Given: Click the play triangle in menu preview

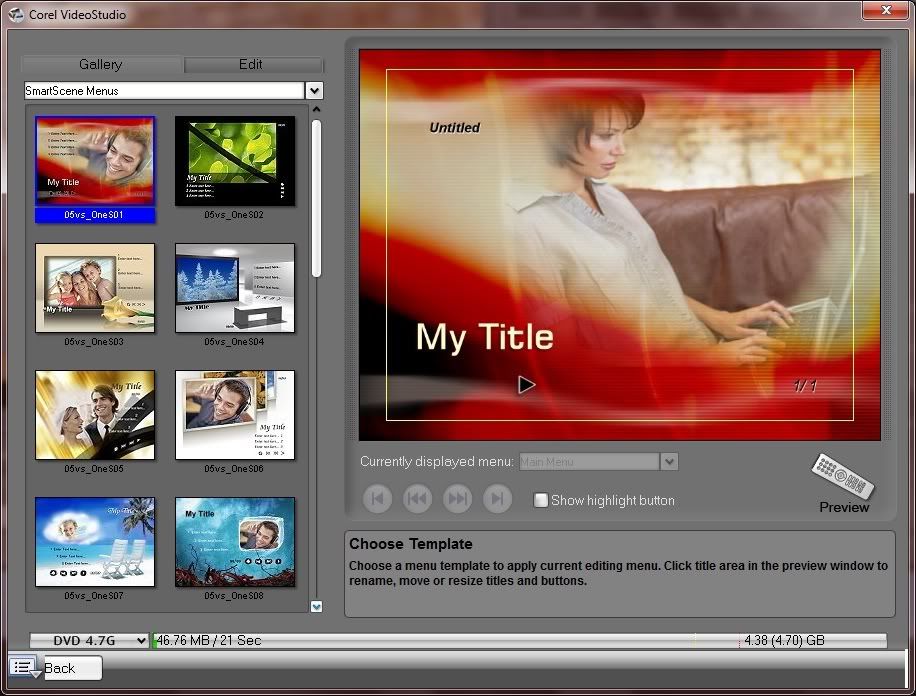Looking at the screenshot, I should pyautogui.click(x=526, y=384).
